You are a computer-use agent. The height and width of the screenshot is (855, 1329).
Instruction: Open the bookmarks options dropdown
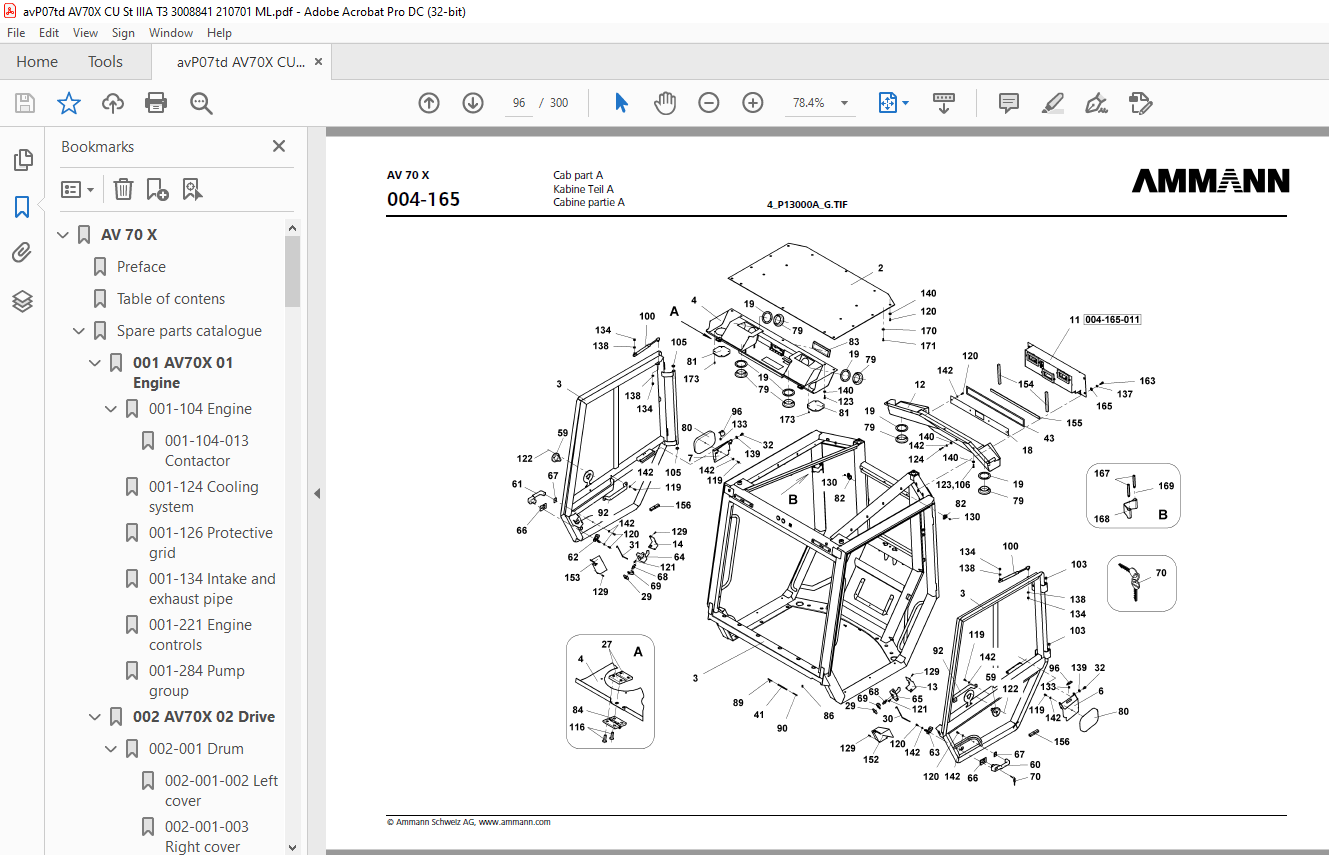tap(77, 189)
